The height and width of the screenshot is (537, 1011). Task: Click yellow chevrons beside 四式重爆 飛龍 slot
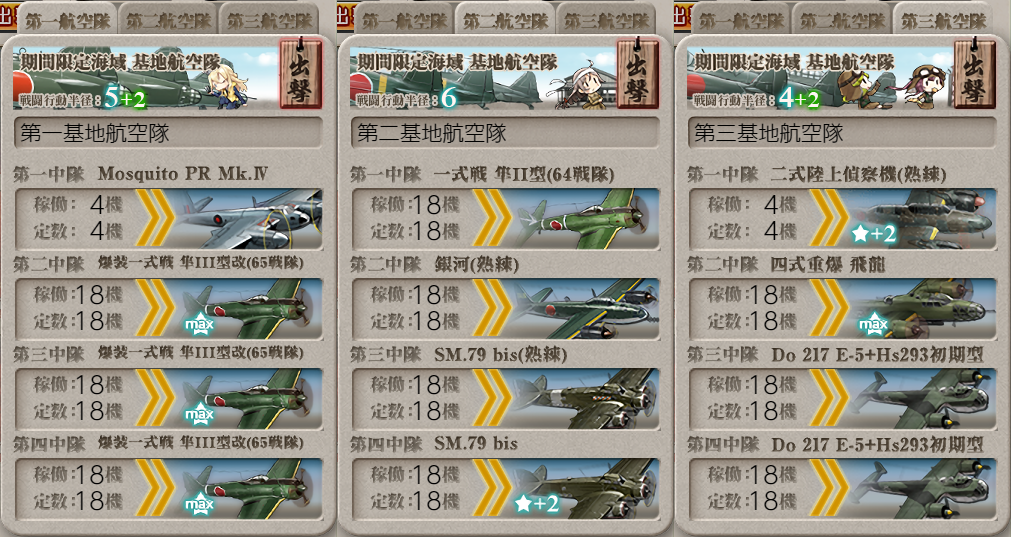(830, 309)
